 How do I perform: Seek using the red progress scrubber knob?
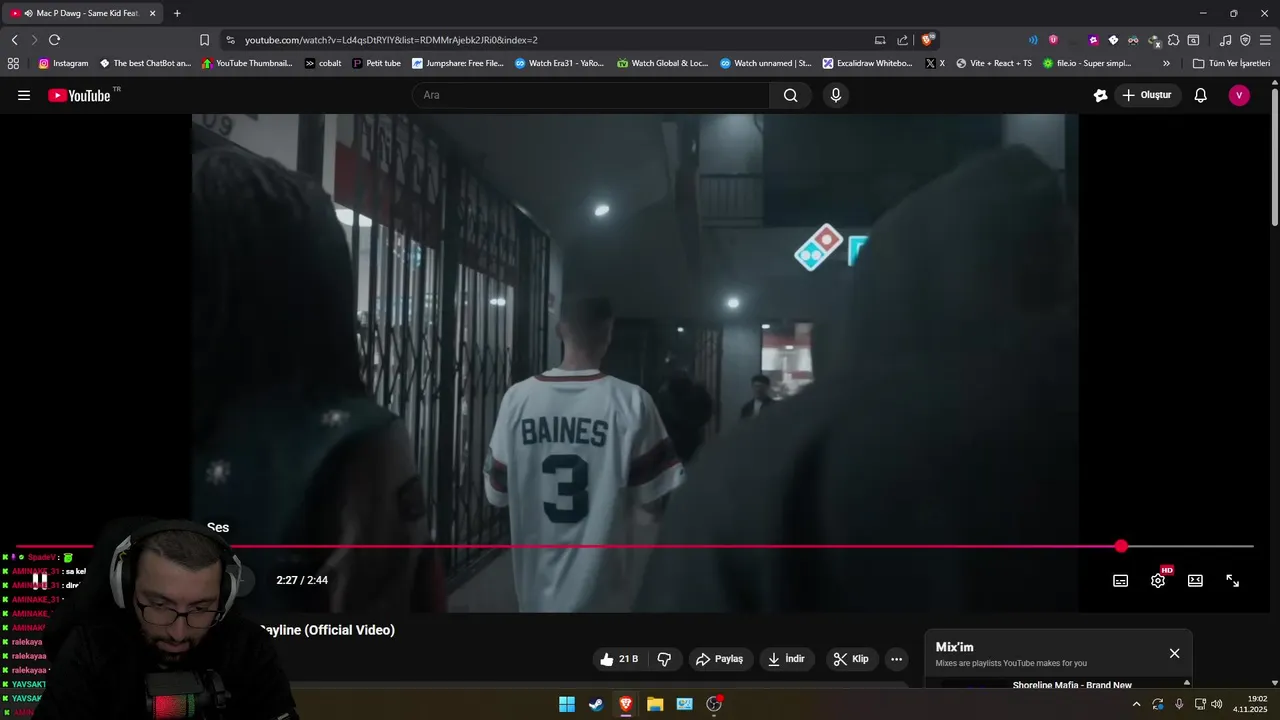1121,546
